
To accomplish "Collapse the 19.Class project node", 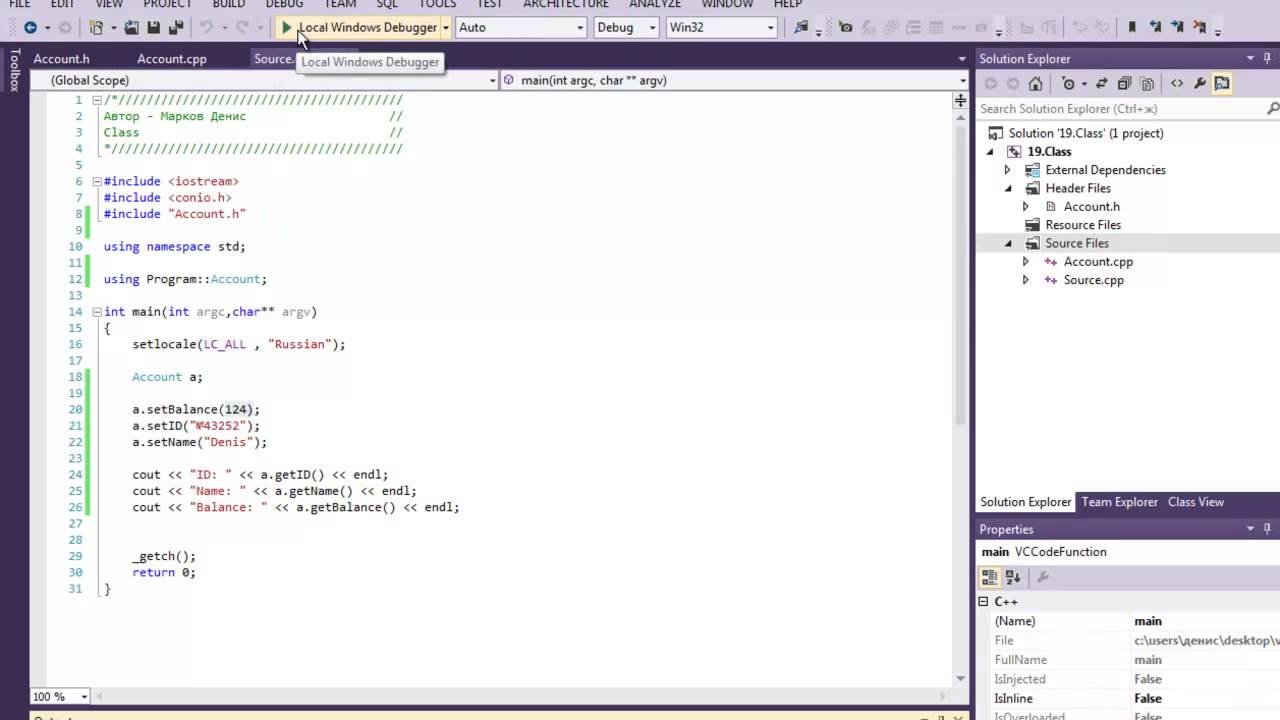I will click(991, 152).
